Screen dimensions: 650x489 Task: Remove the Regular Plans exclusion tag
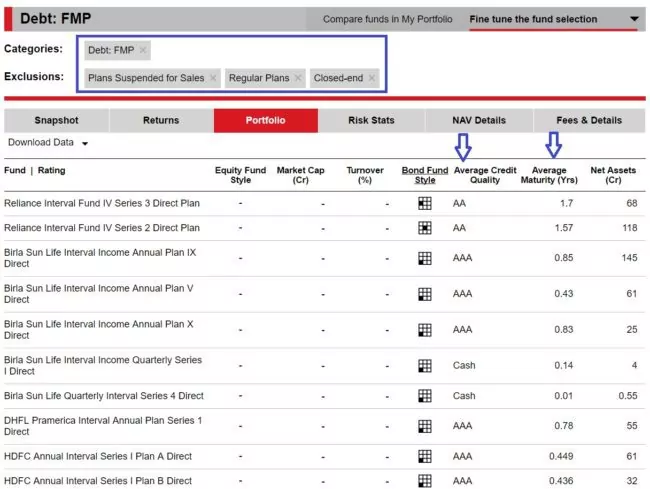click(x=298, y=77)
